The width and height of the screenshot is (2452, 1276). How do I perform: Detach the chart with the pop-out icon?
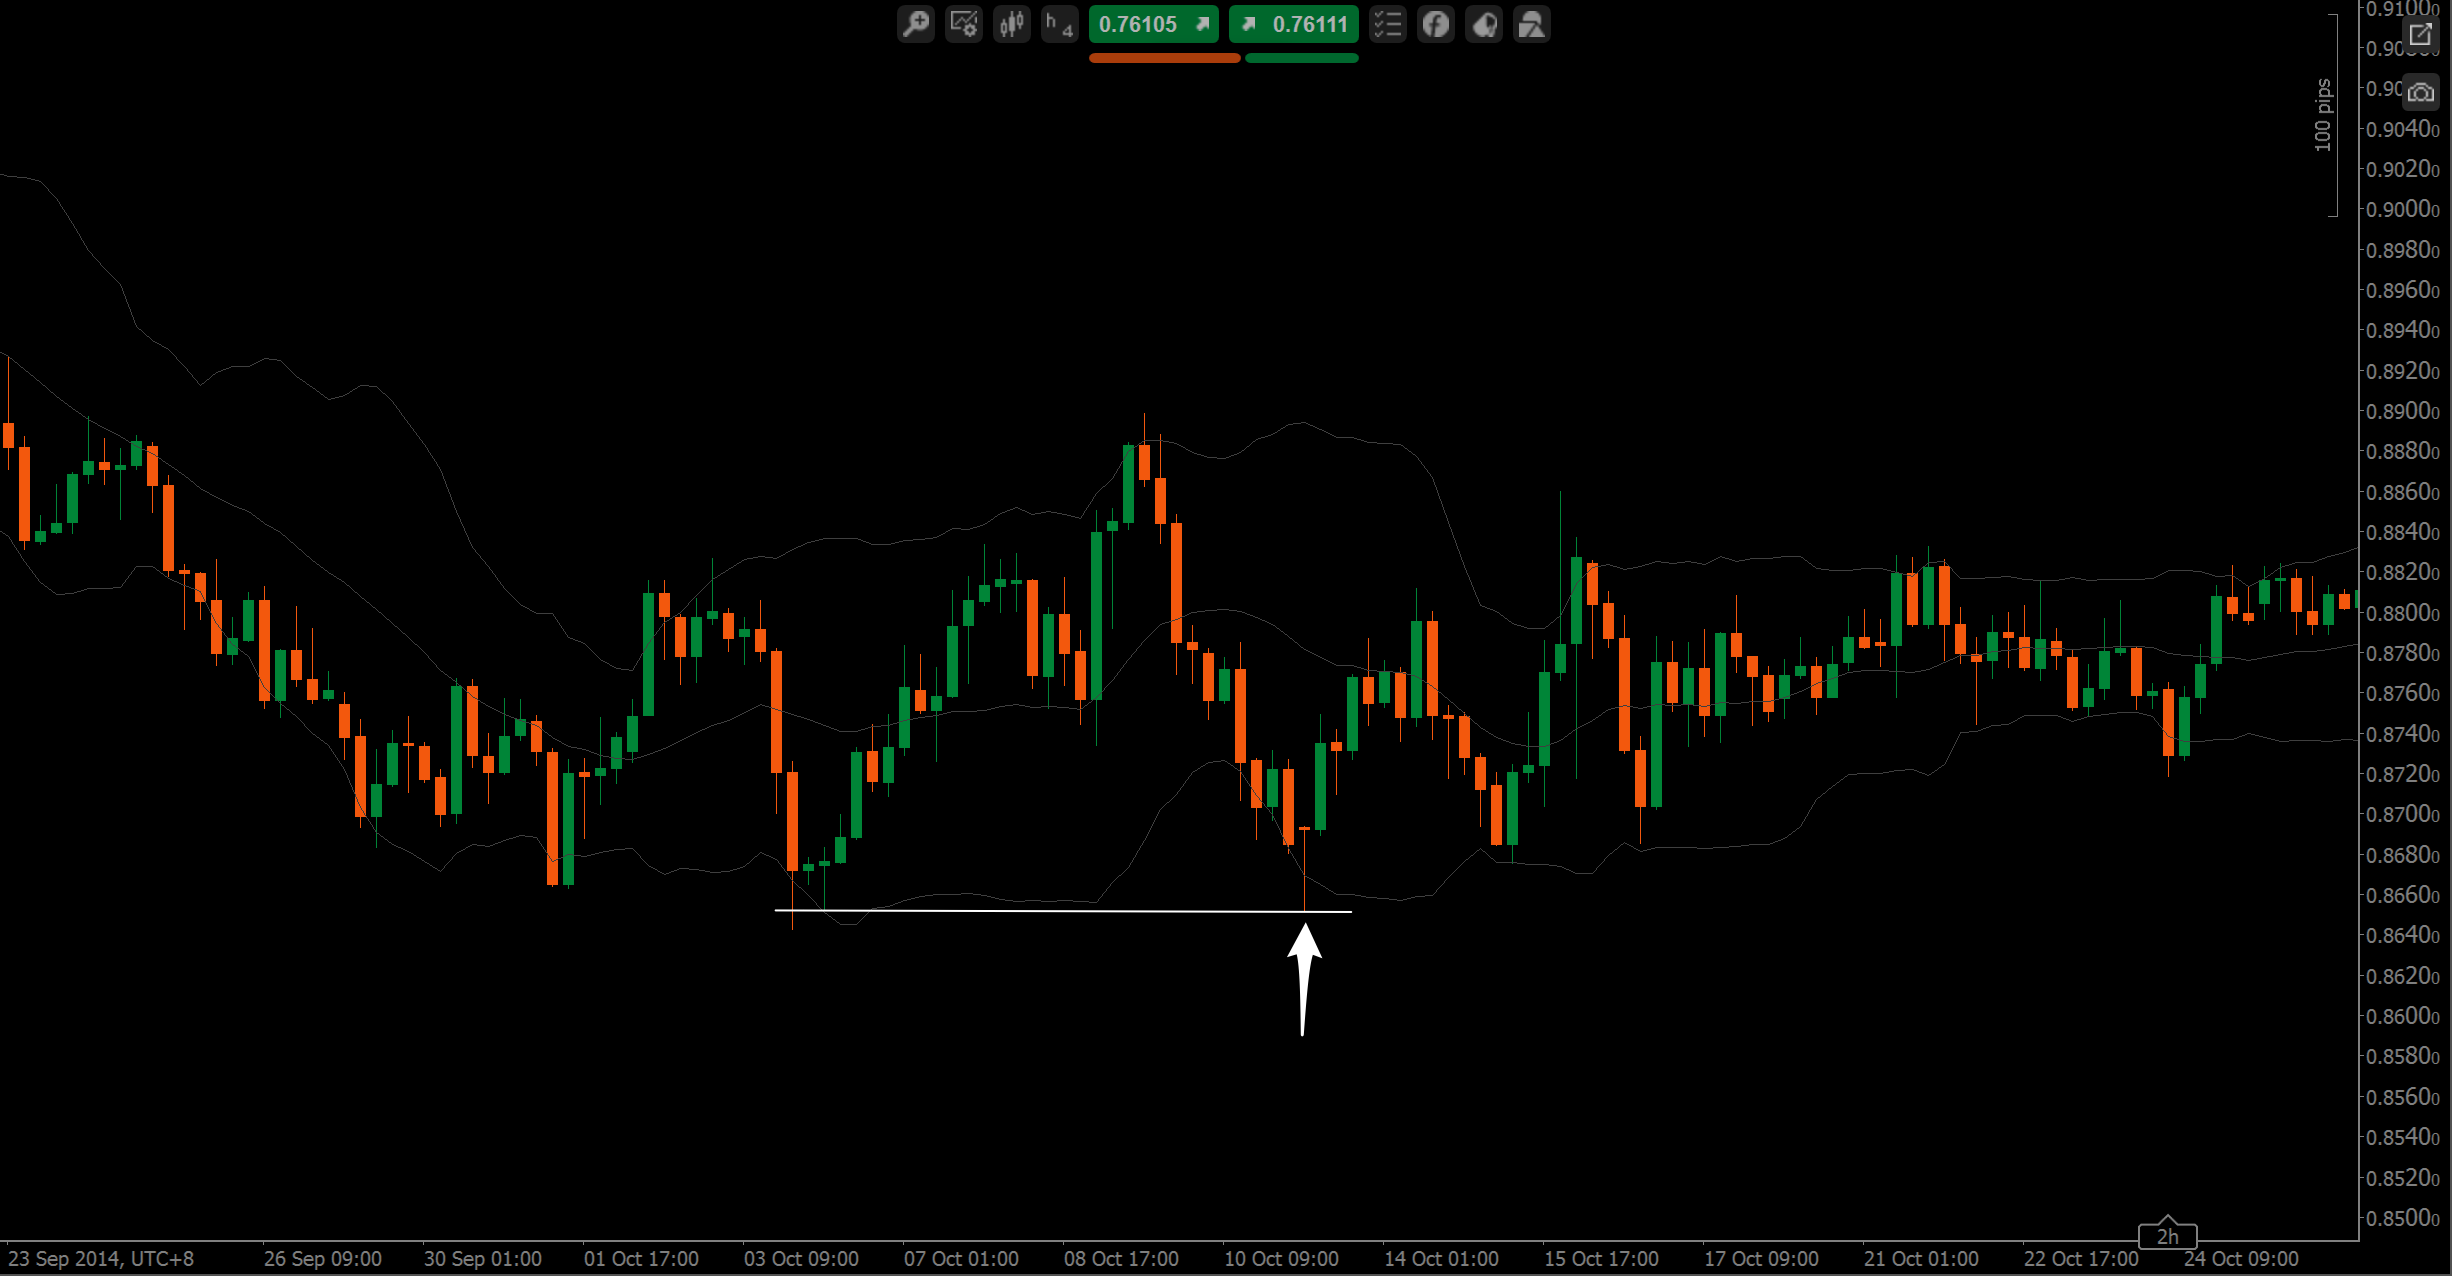[2421, 35]
